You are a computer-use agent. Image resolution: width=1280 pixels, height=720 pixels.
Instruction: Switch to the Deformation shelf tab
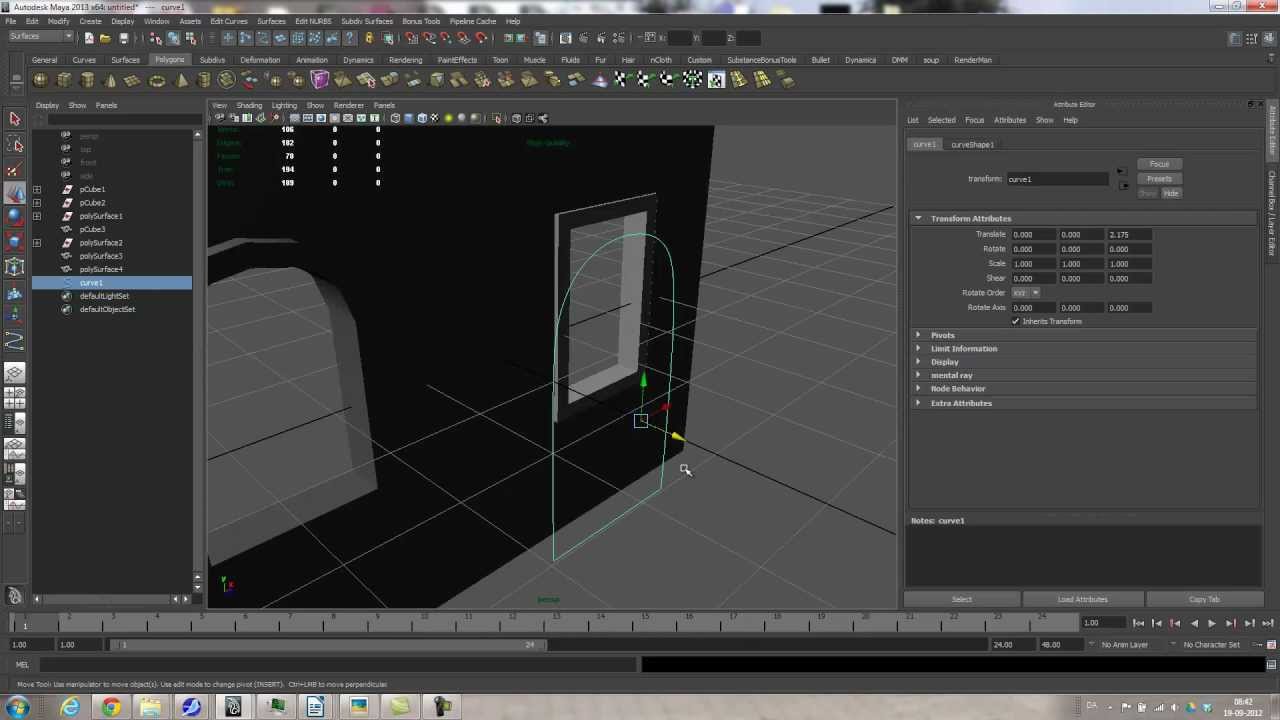click(260, 60)
